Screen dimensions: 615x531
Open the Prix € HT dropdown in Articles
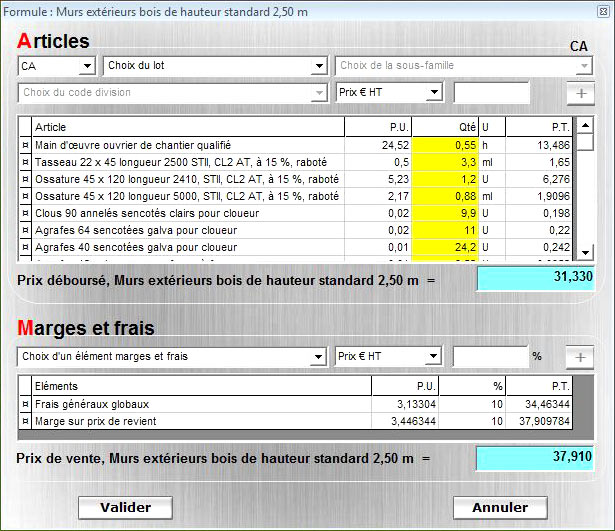pyautogui.click(x=434, y=92)
